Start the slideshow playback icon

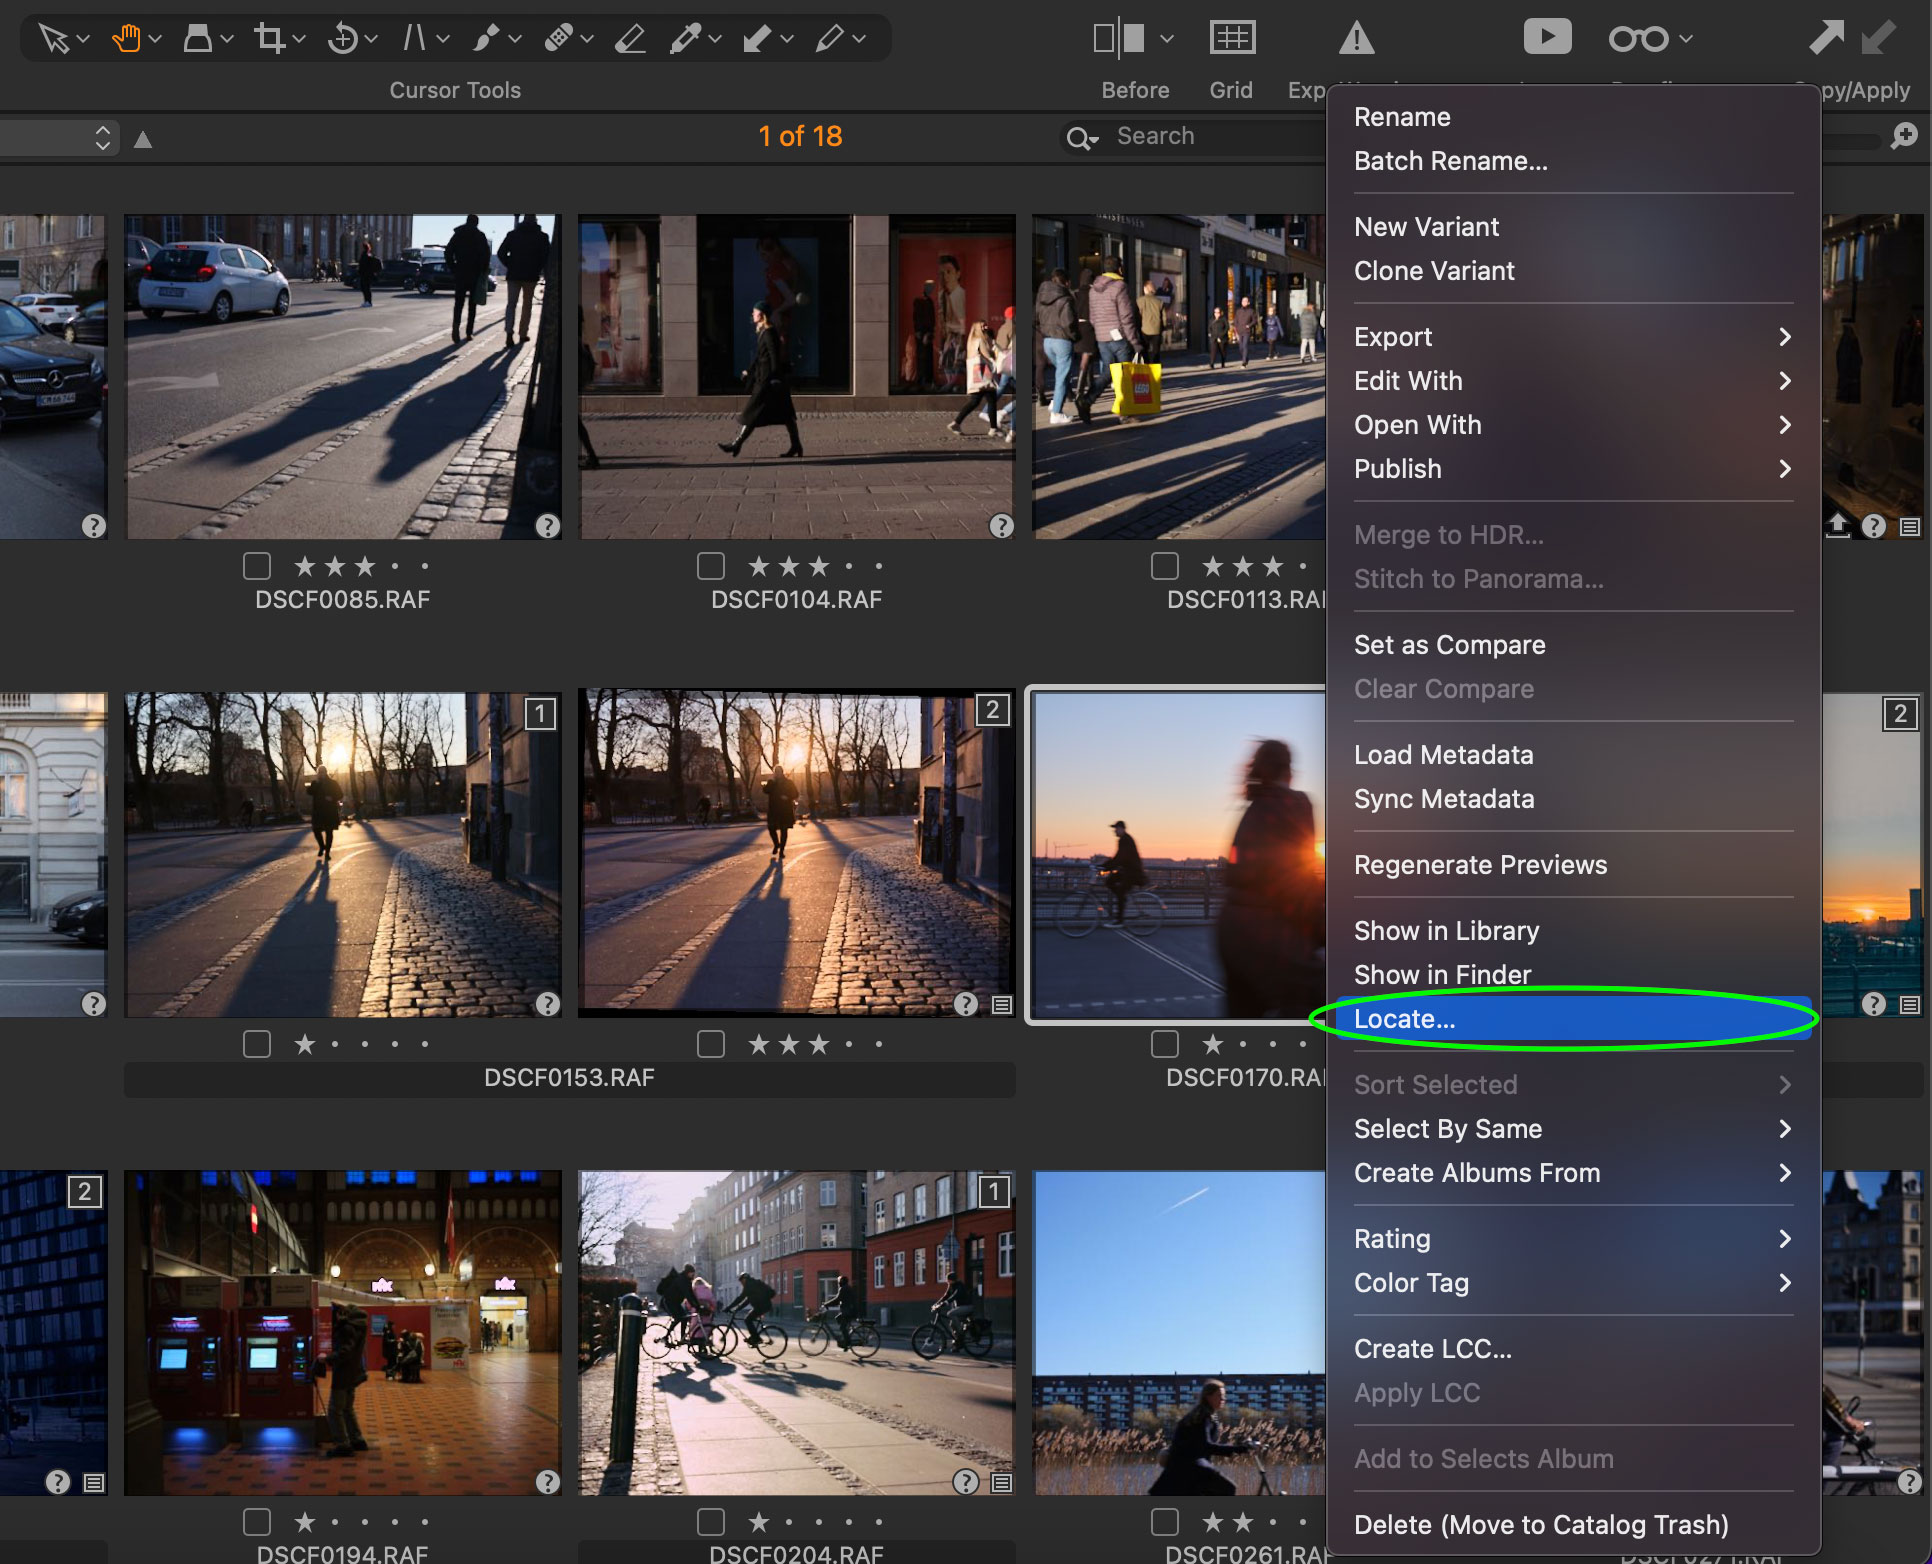click(1548, 36)
